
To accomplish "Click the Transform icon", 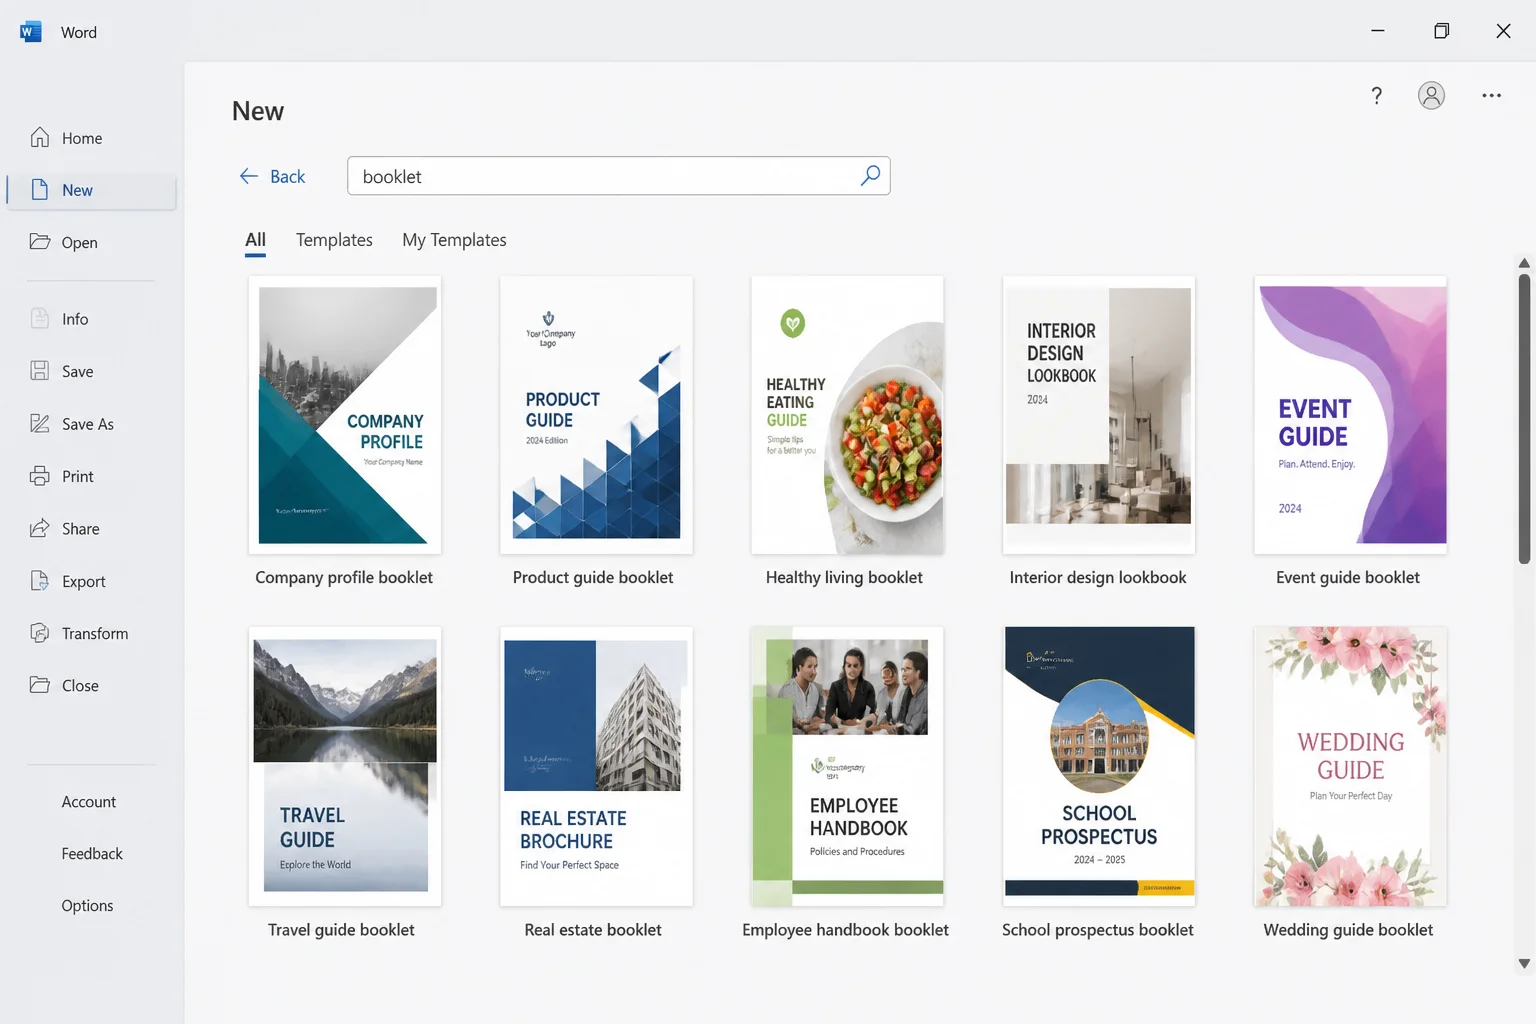I will pos(40,632).
